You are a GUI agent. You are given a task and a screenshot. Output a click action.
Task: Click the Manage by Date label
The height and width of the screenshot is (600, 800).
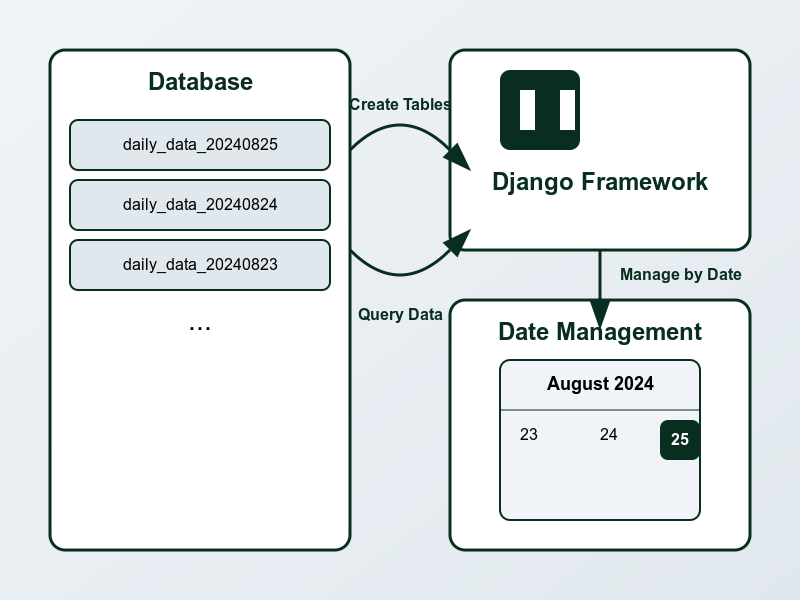tap(680, 275)
